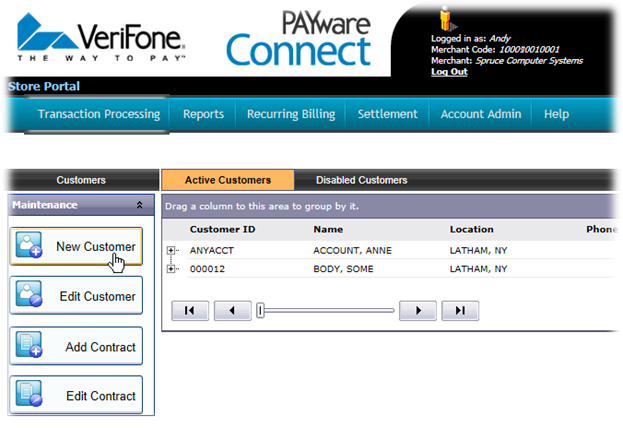The height and width of the screenshot is (428, 623).
Task: Click the Log Out link
Action: pyautogui.click(x=449, y=72)
